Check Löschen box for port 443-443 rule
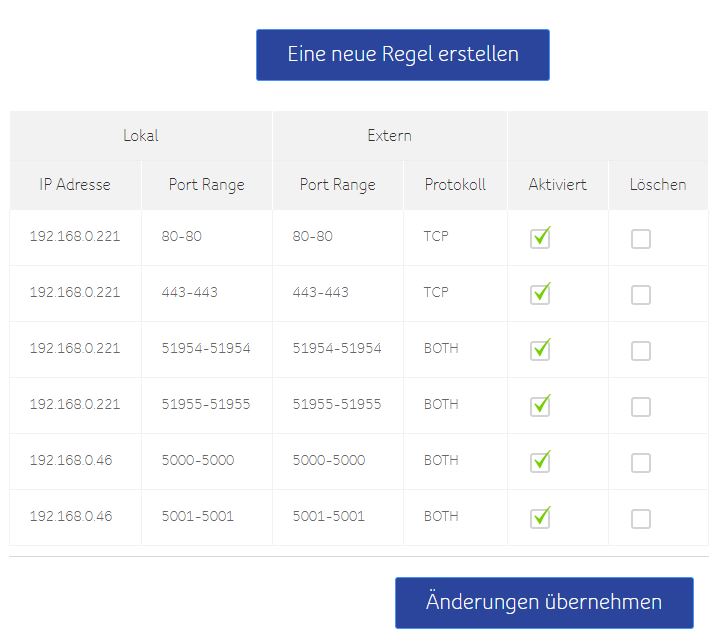Image resolution: width=726 pixels, height=644 pixels. [x=641, y=295]
